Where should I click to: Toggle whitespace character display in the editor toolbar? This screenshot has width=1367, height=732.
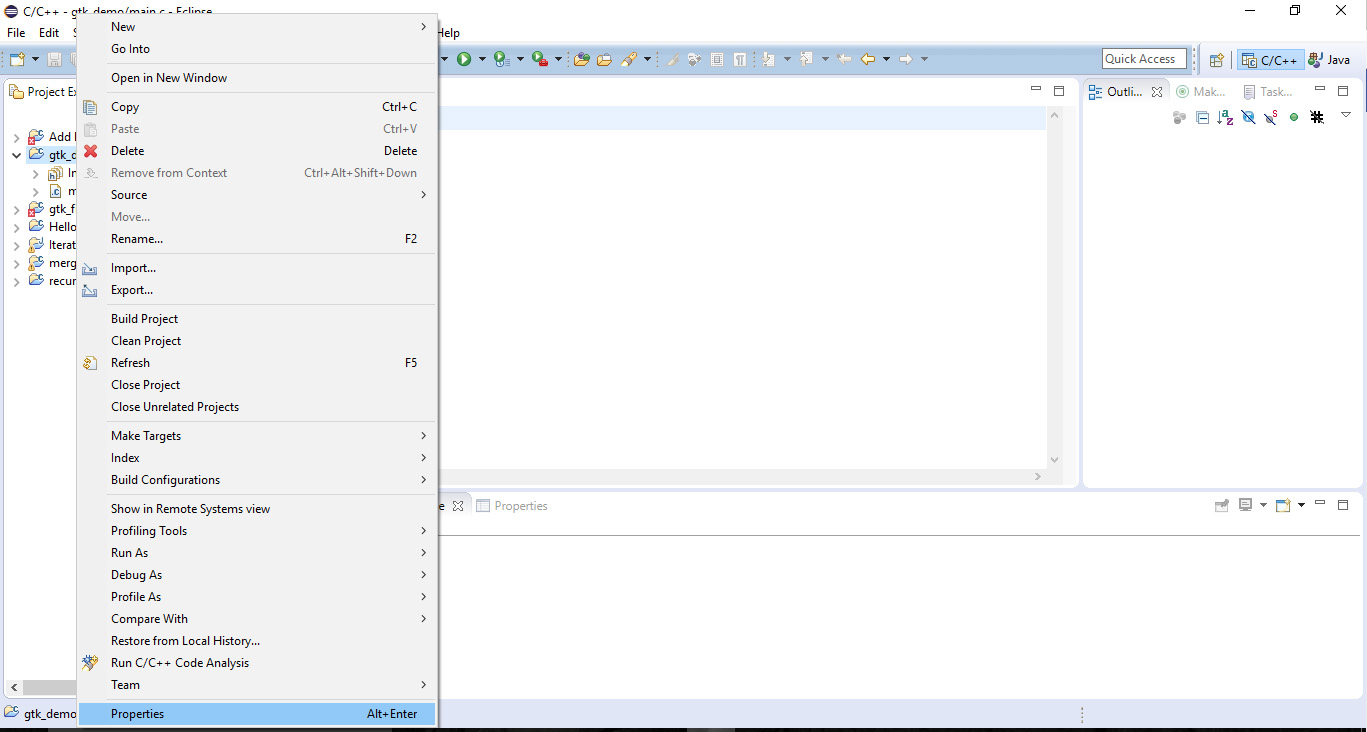(740, 58)
